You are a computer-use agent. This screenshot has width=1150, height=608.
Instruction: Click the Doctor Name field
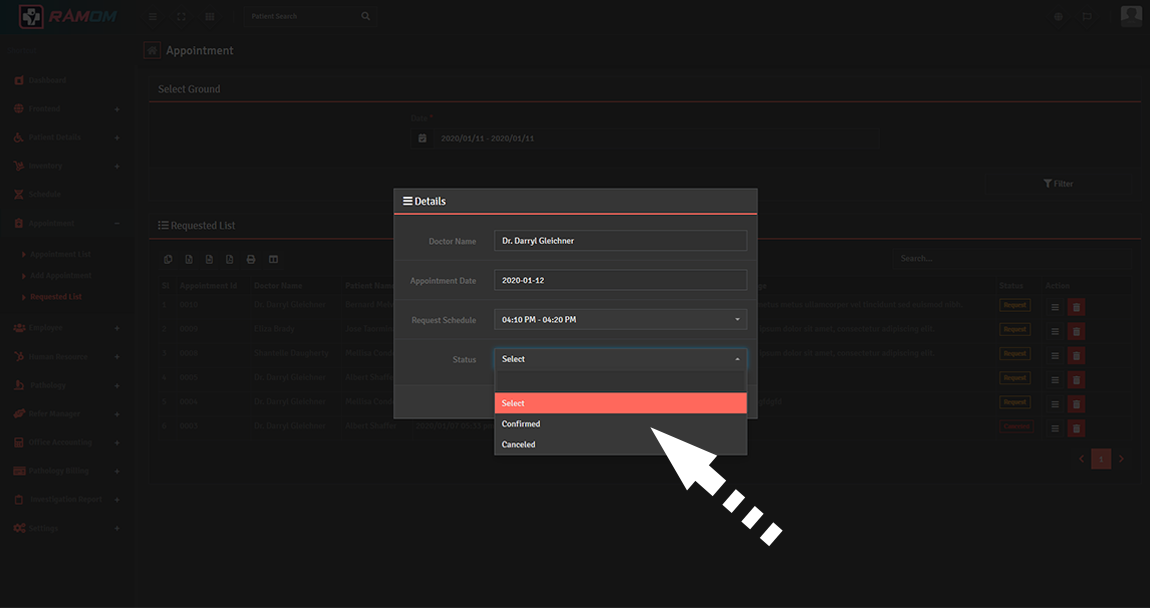point(620,241)
